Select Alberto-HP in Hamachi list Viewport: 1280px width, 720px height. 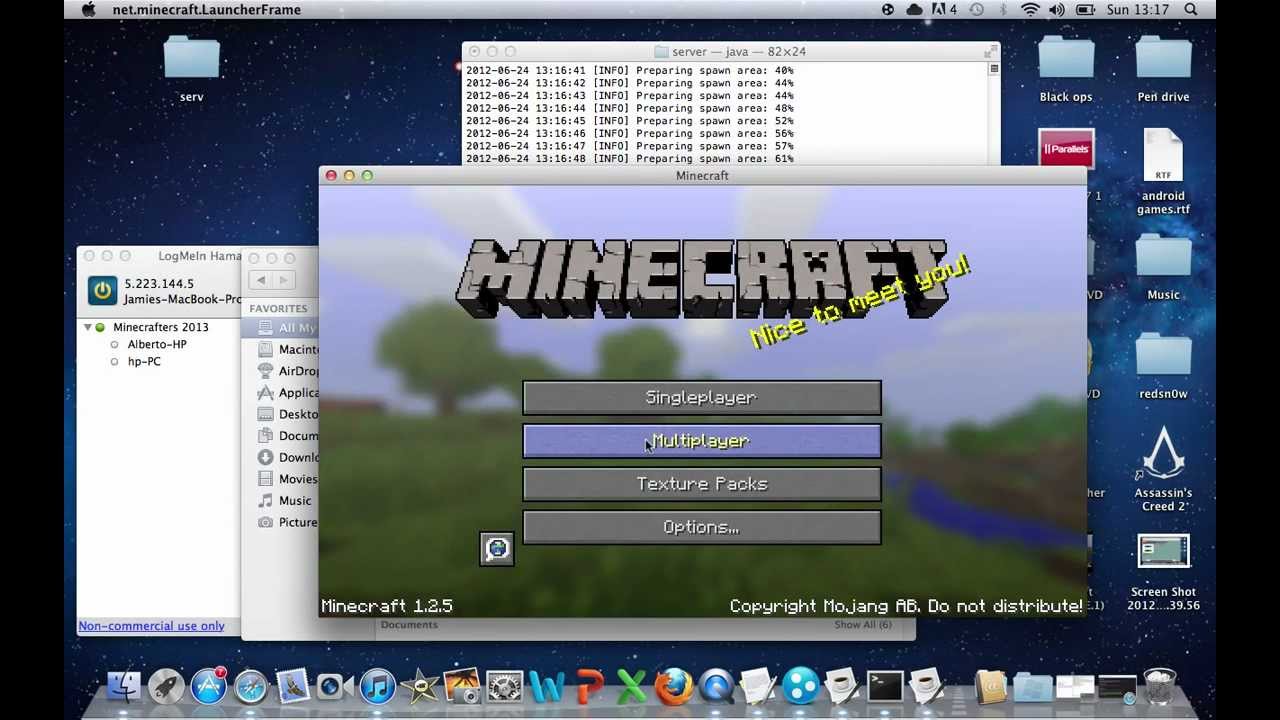(x=157, y=344)
